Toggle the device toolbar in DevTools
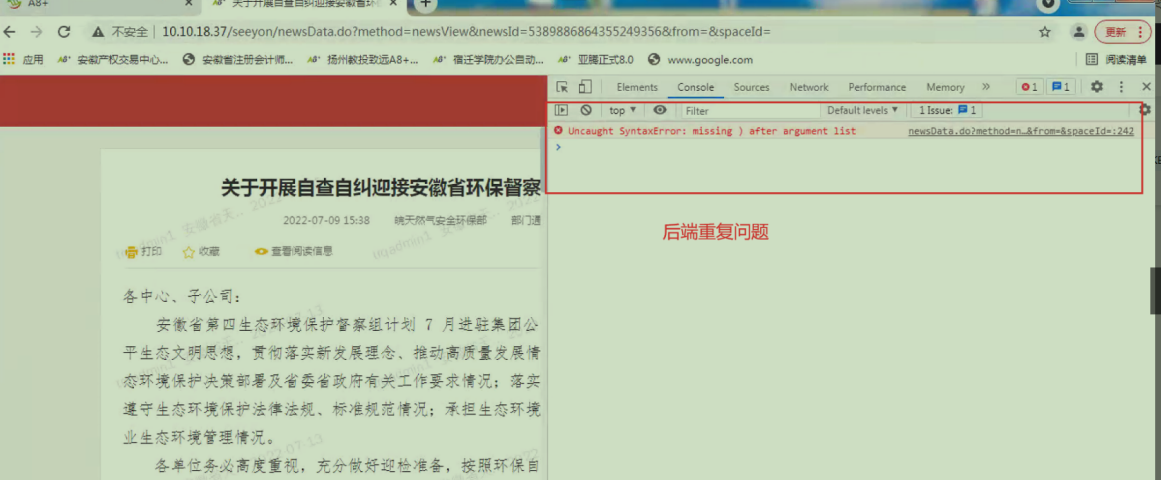The width and height of the screenshot is (1161, 480). pyautogui.click(x=585, y=87)
